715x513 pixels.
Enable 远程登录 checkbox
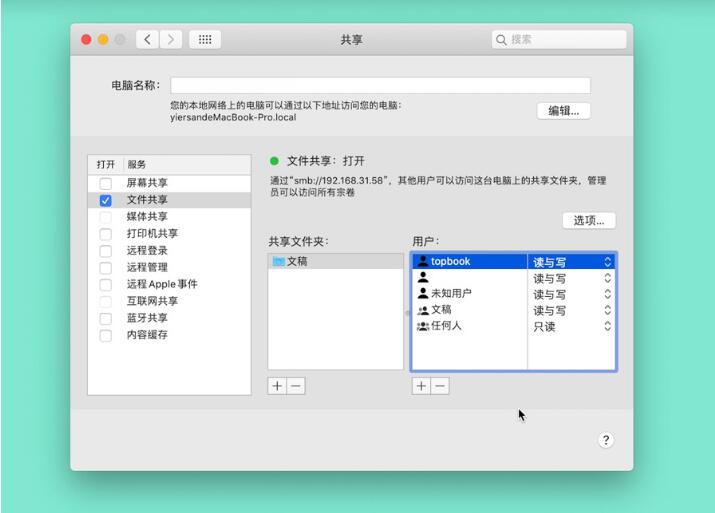pyautogui.click(x=105, y=251)
